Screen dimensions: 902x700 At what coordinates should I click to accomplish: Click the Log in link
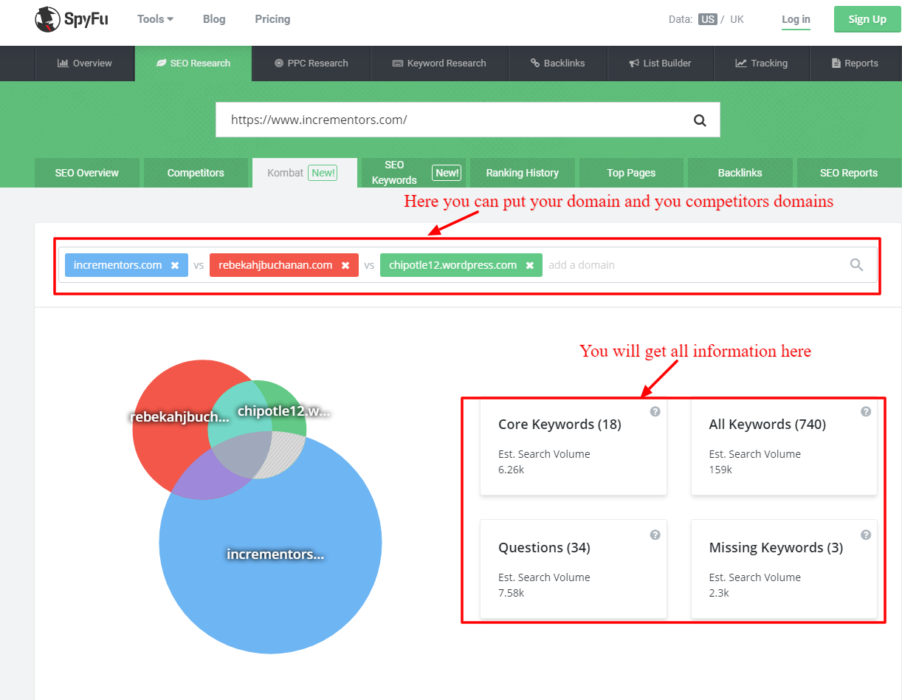pyautogui.click(x=796, y=20)
